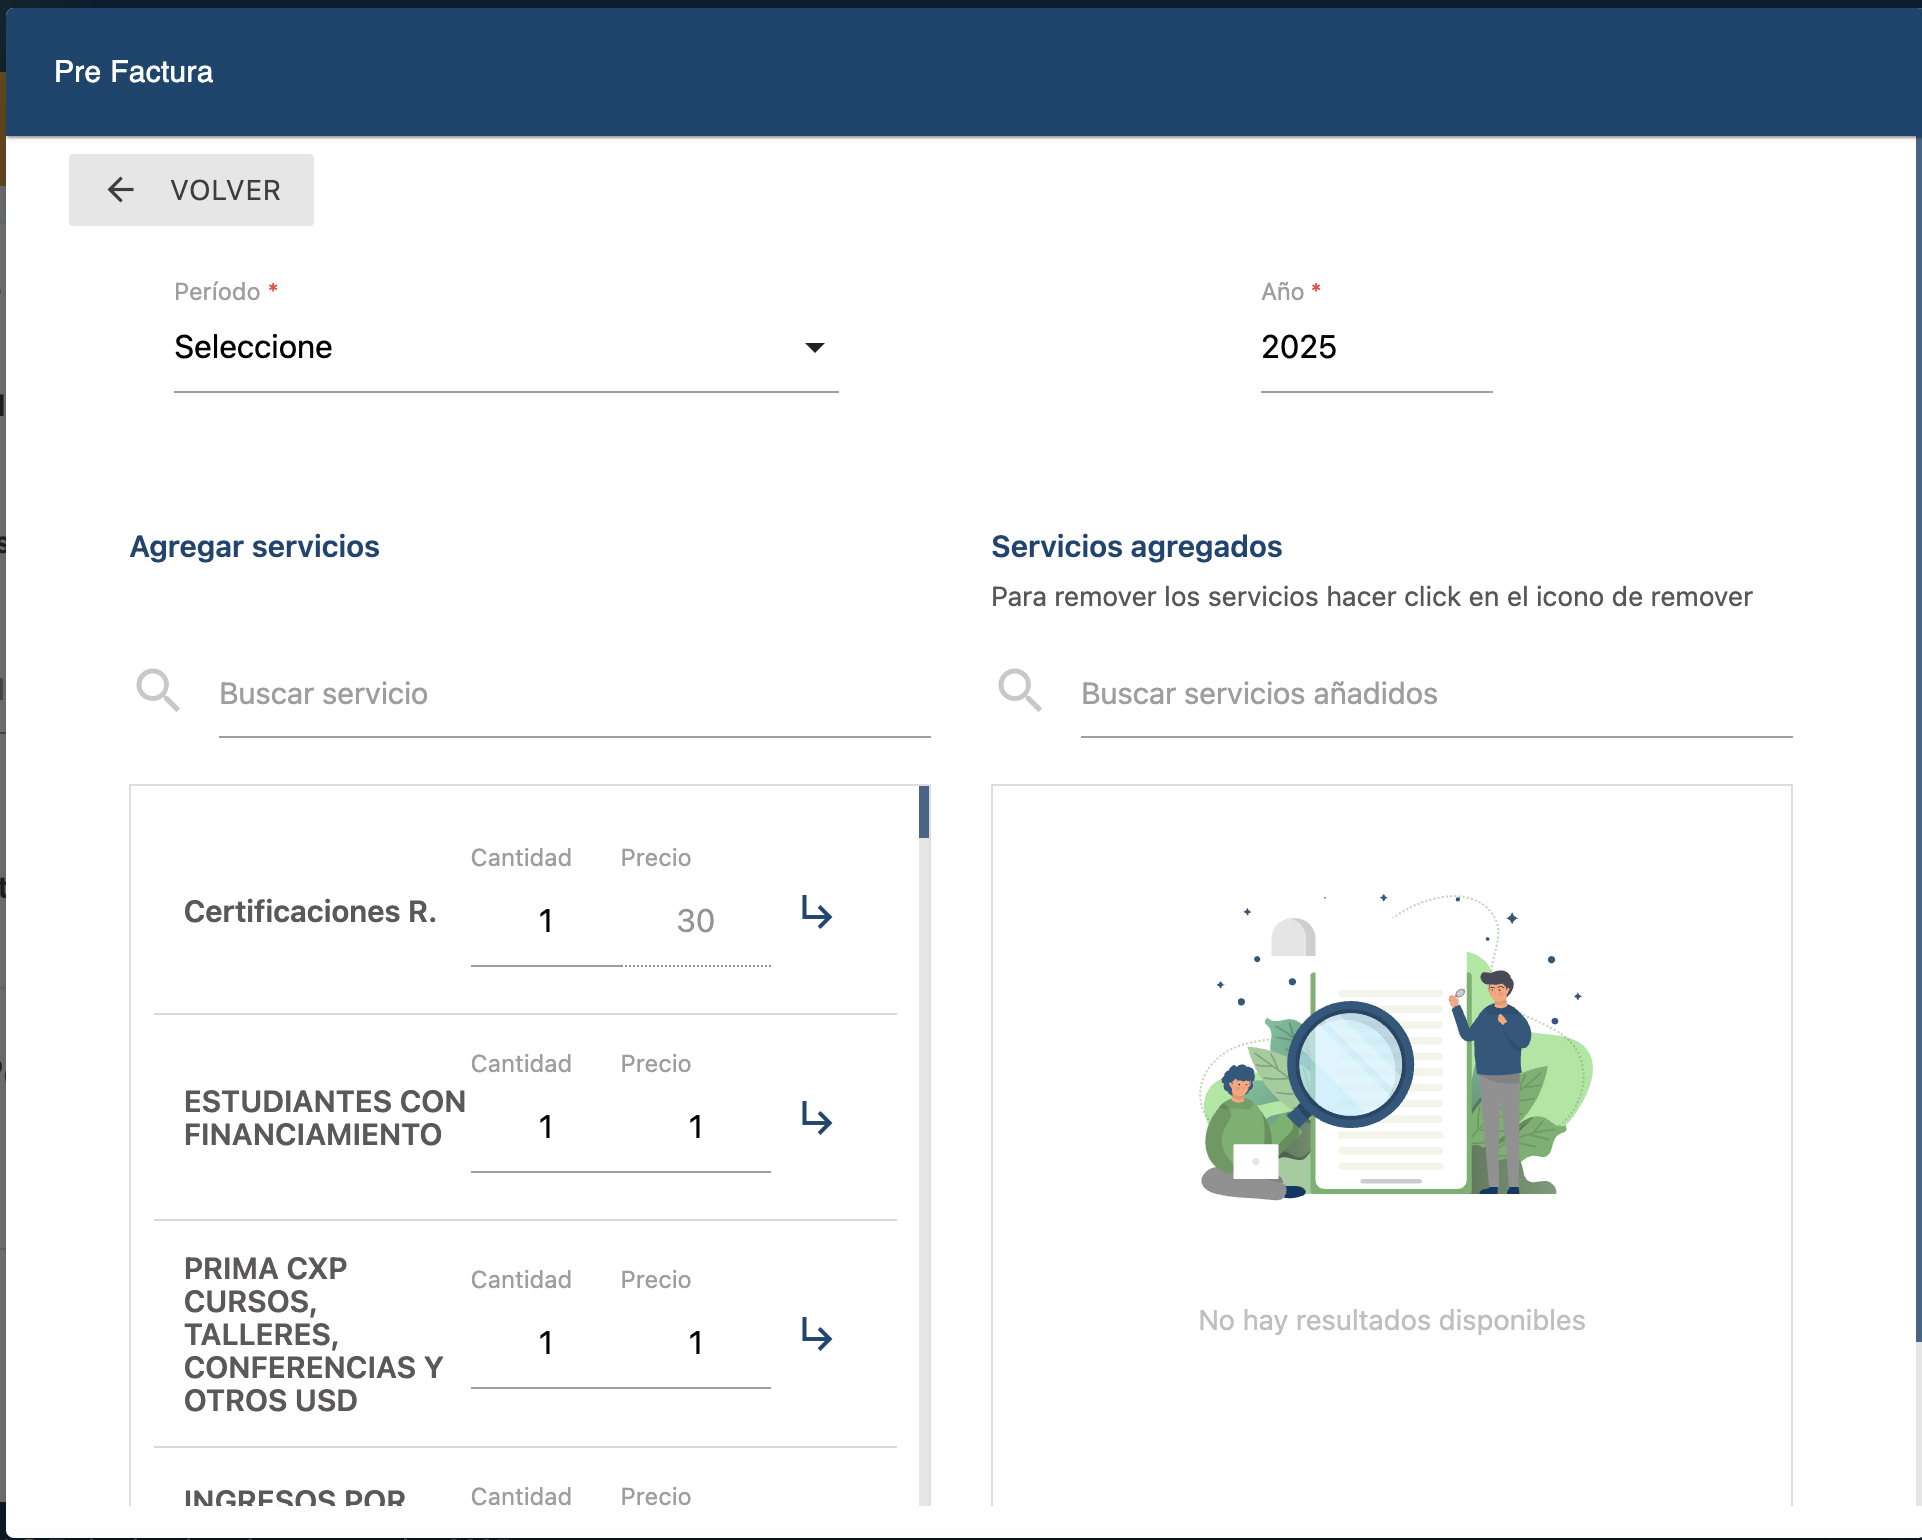Click the services list scrollbar thumb
Screen dimensions: 1922x1540
coord(924,812)
